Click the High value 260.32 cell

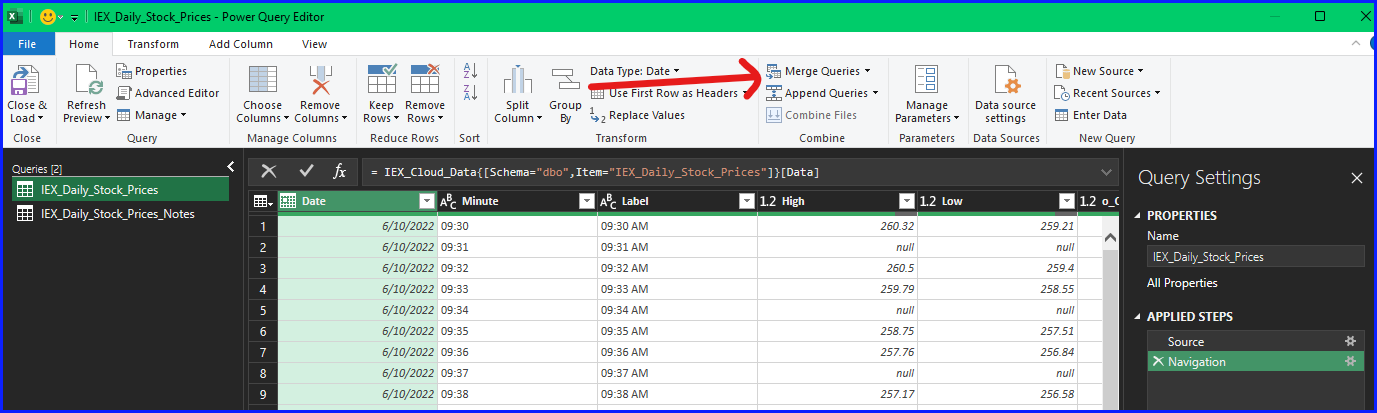click(x=837, y=226)
